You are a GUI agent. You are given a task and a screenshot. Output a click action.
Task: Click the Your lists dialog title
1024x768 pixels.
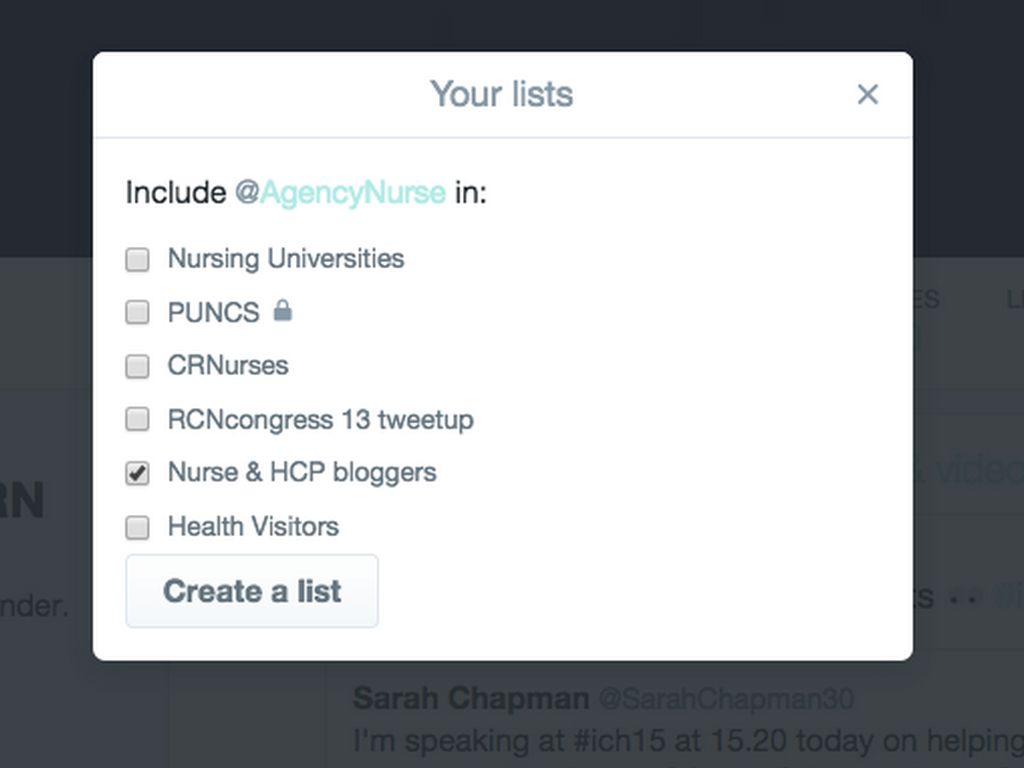(x=501, y=94)
